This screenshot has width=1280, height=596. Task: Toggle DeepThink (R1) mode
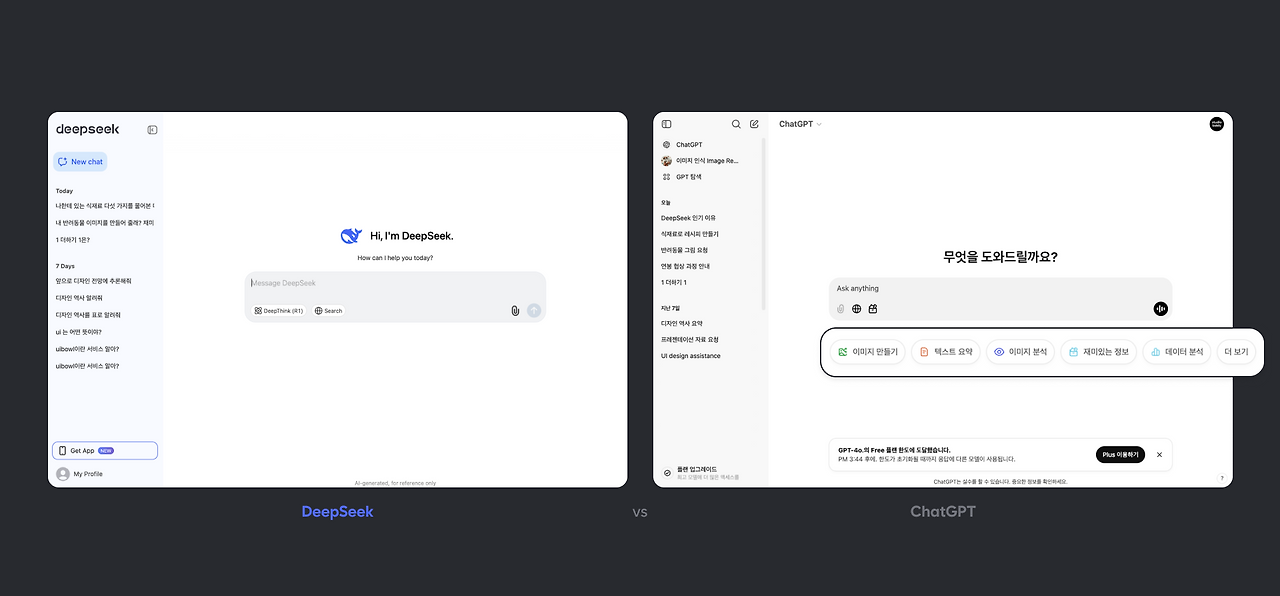[x=279, y=311]
